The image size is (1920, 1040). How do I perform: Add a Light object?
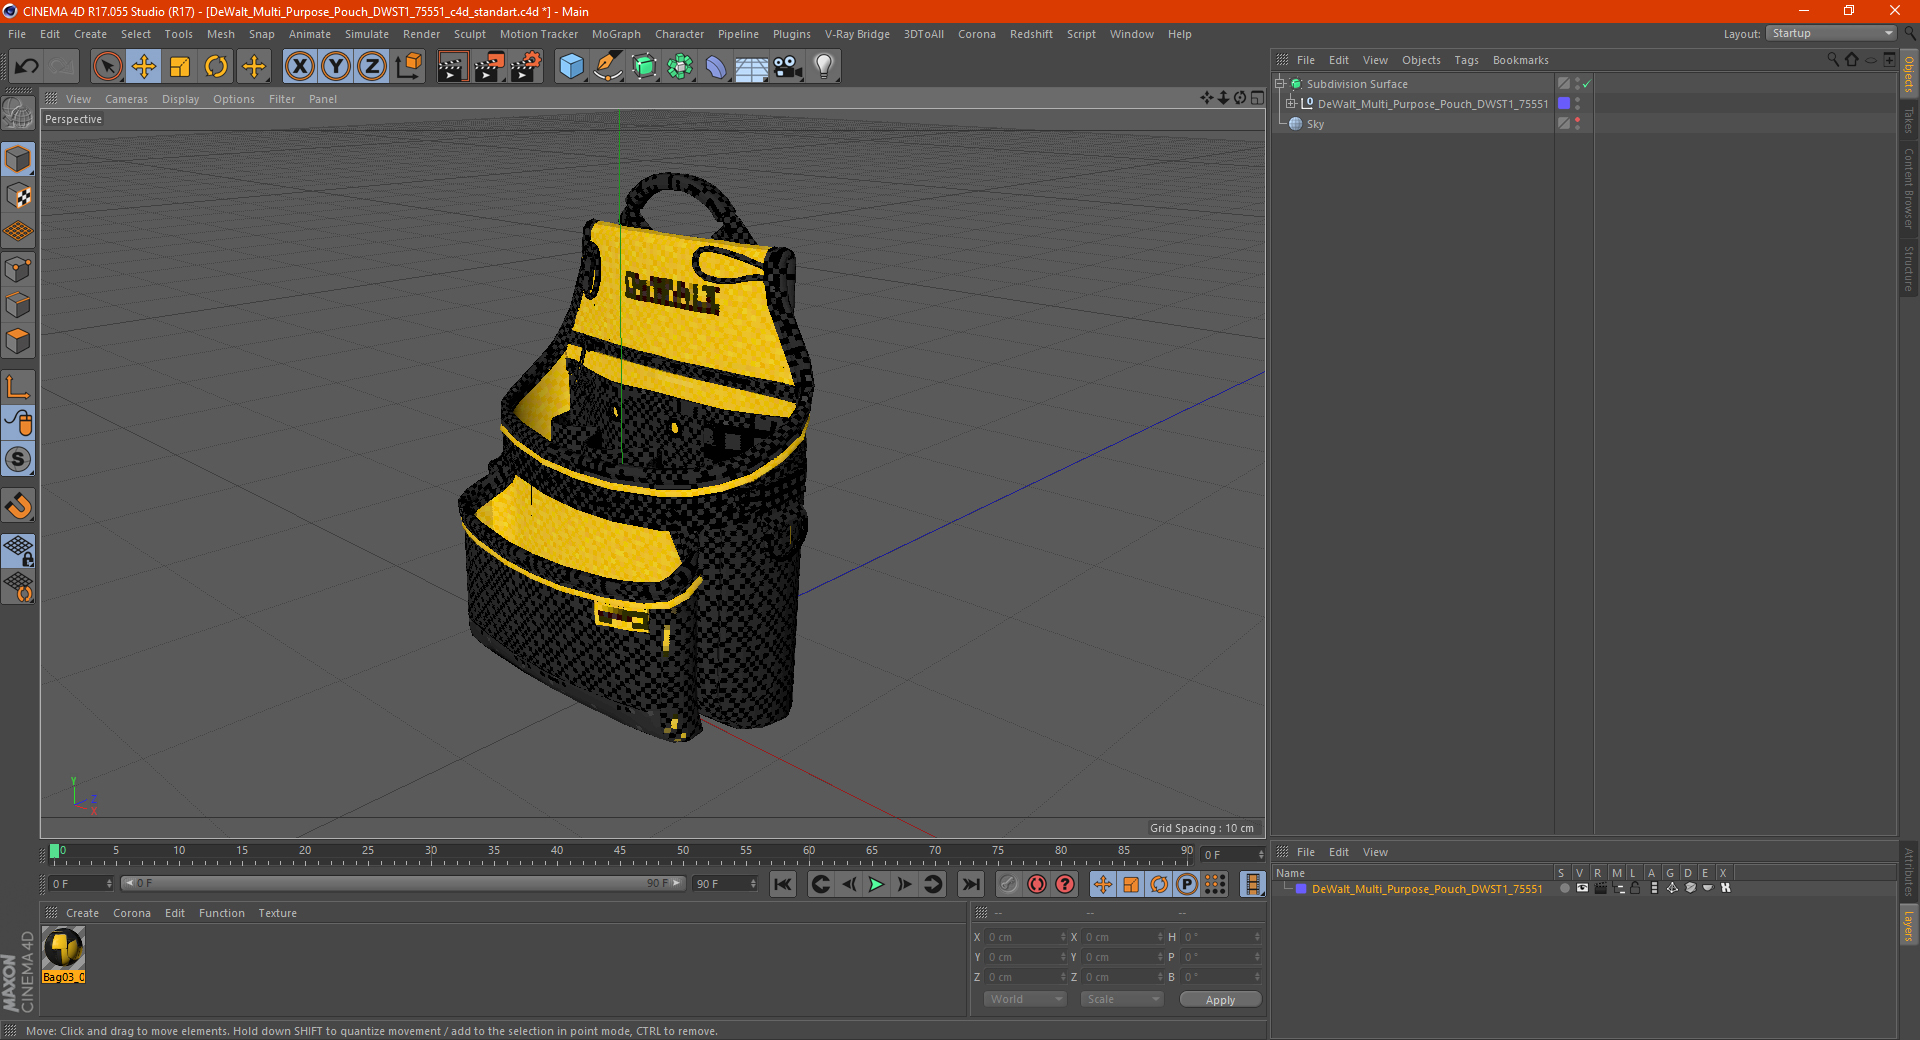coord(824,67)
